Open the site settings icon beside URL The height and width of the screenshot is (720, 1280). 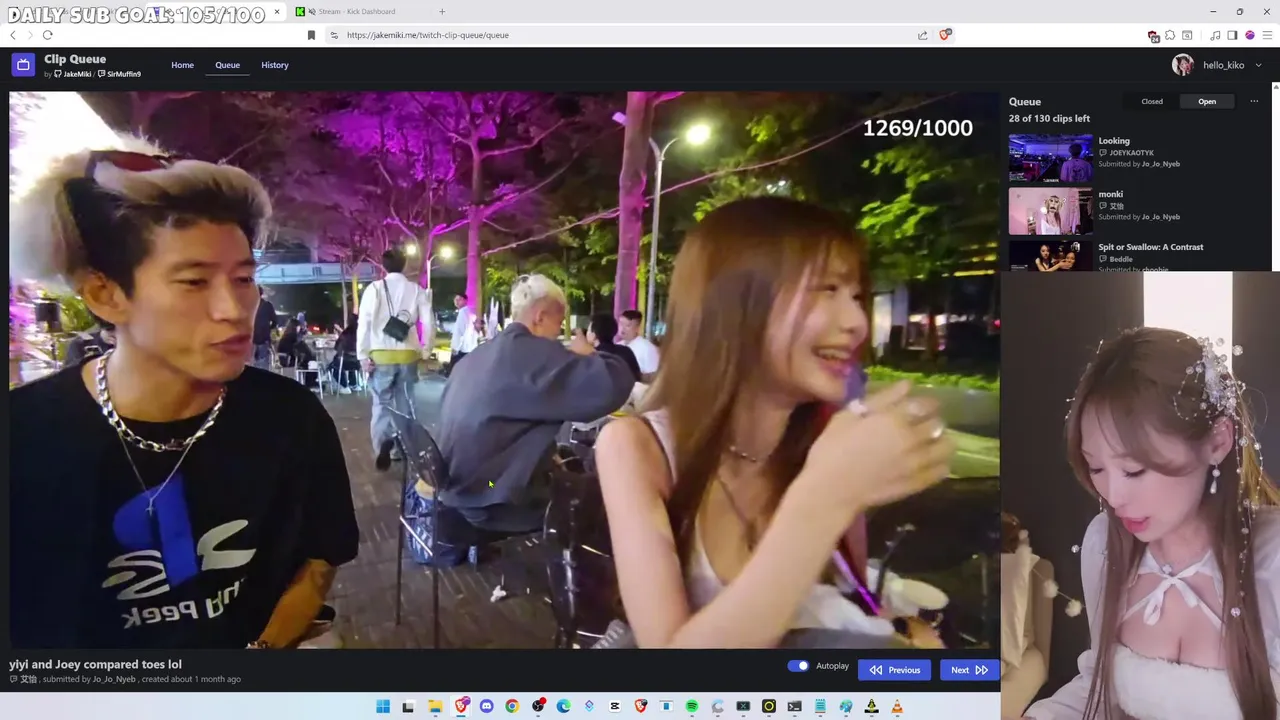[x=334, y=35]
